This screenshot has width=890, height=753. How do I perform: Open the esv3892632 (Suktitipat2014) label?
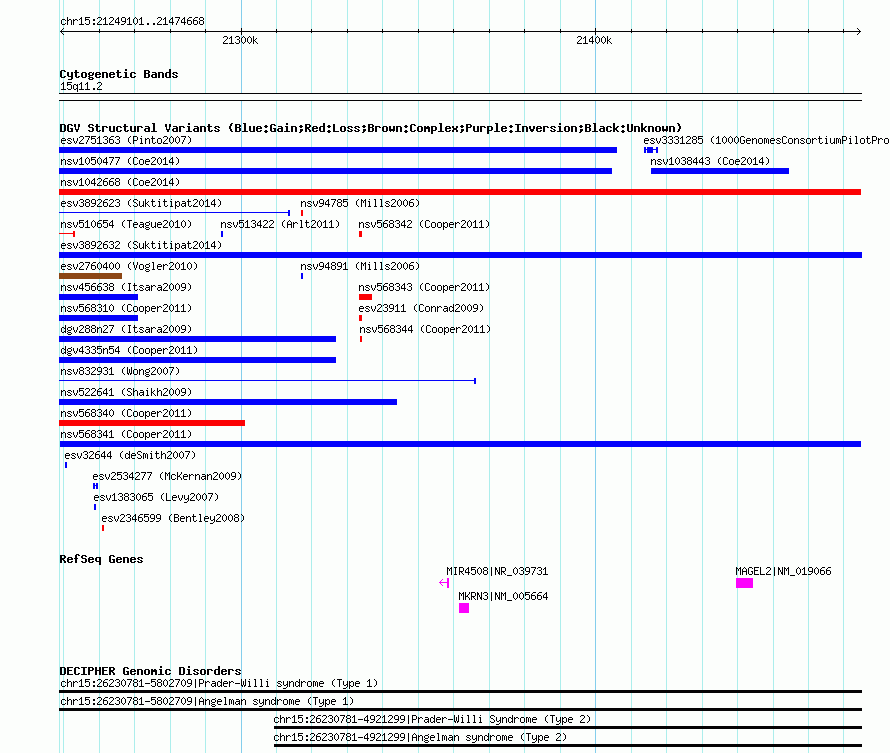[x=141, y=245]
